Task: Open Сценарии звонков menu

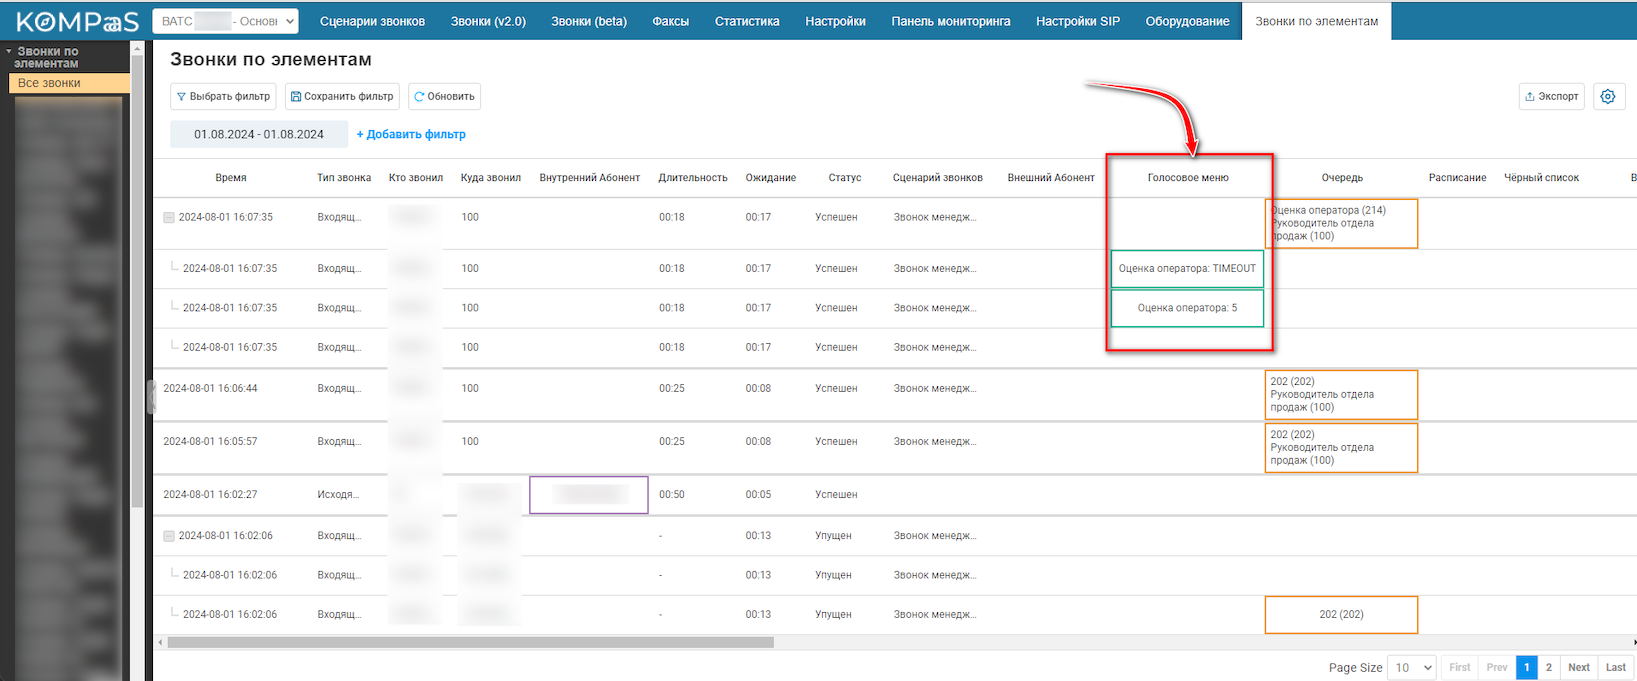Action: point(372,21)
